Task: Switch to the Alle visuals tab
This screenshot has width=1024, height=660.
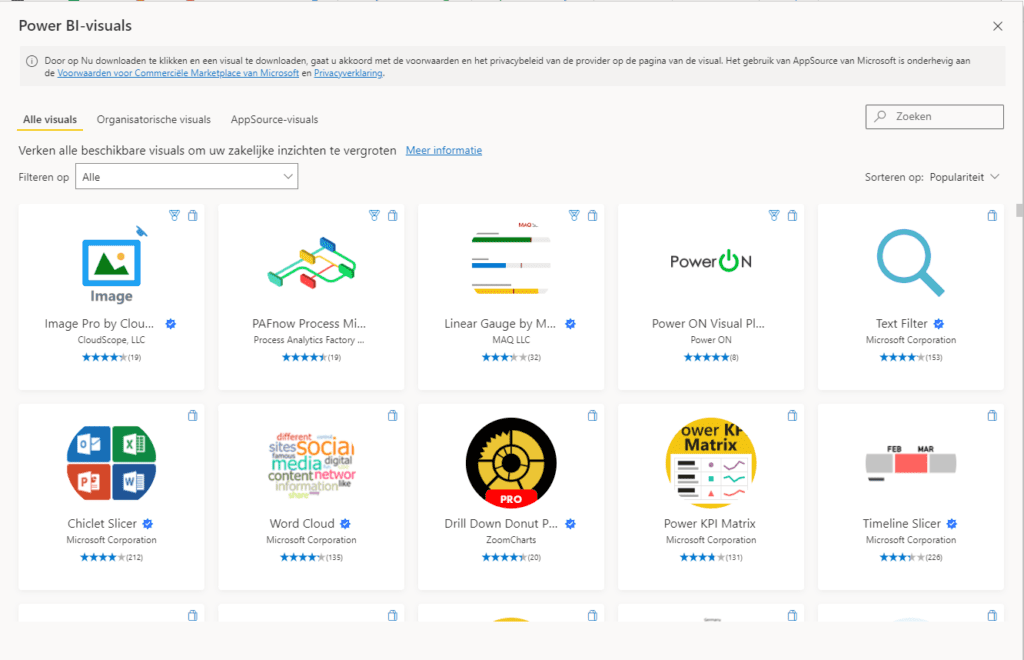Action: tap(50, 119)
